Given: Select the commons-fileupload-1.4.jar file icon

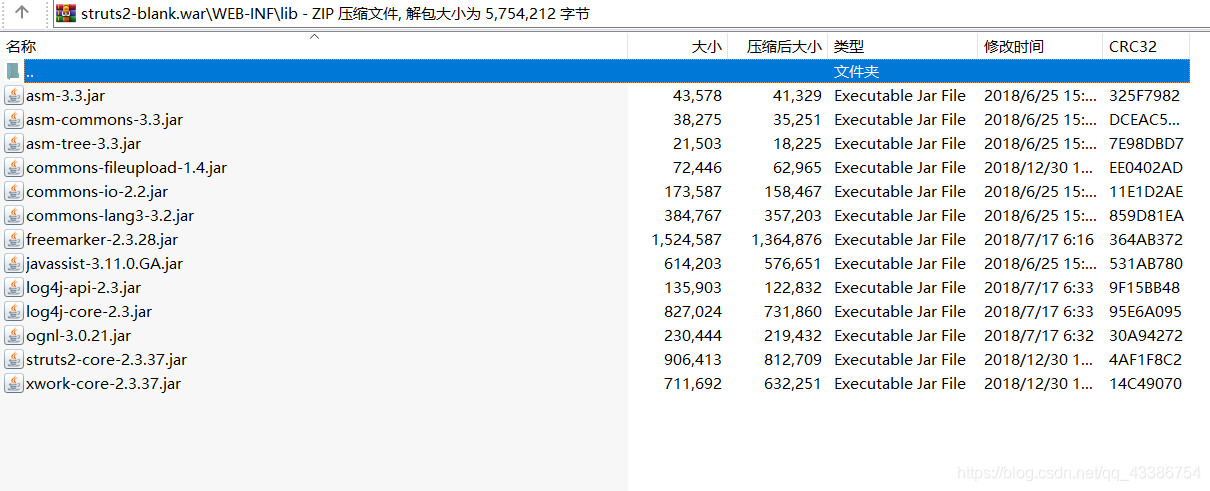Looking at the screenshot, I should (x=14, y=168).
